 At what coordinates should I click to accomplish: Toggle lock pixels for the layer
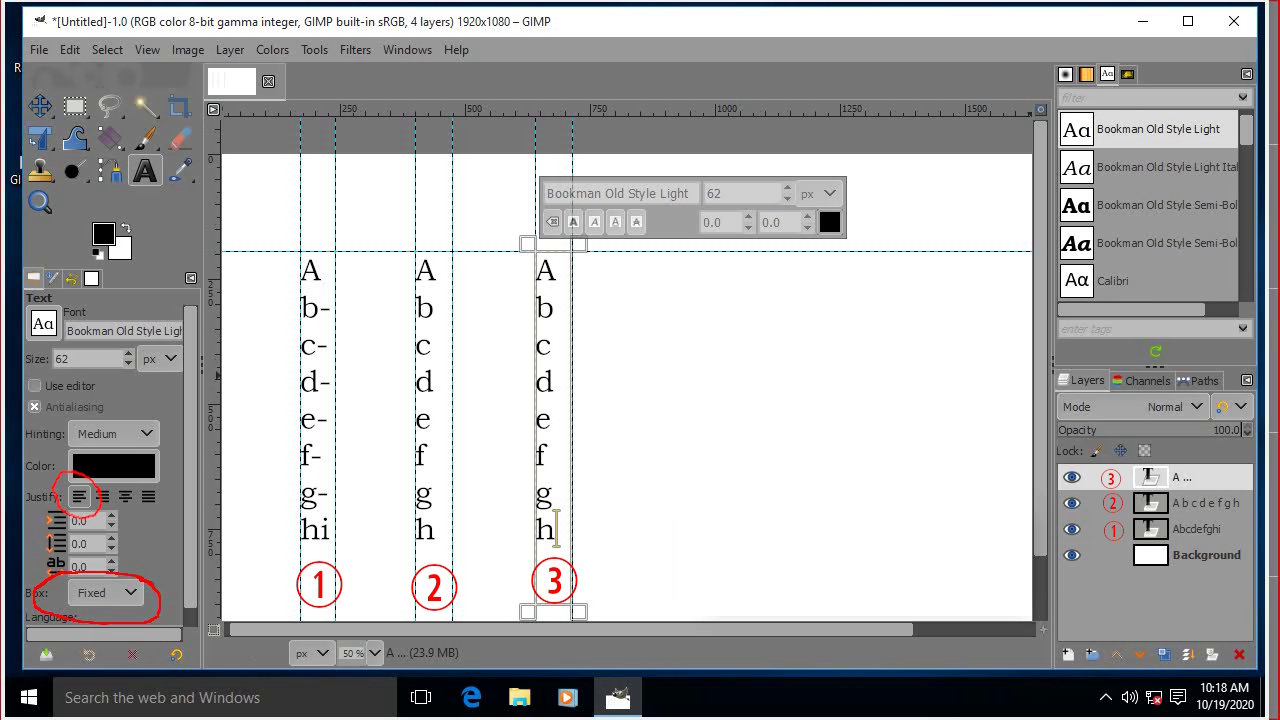tap(1097, 451)
